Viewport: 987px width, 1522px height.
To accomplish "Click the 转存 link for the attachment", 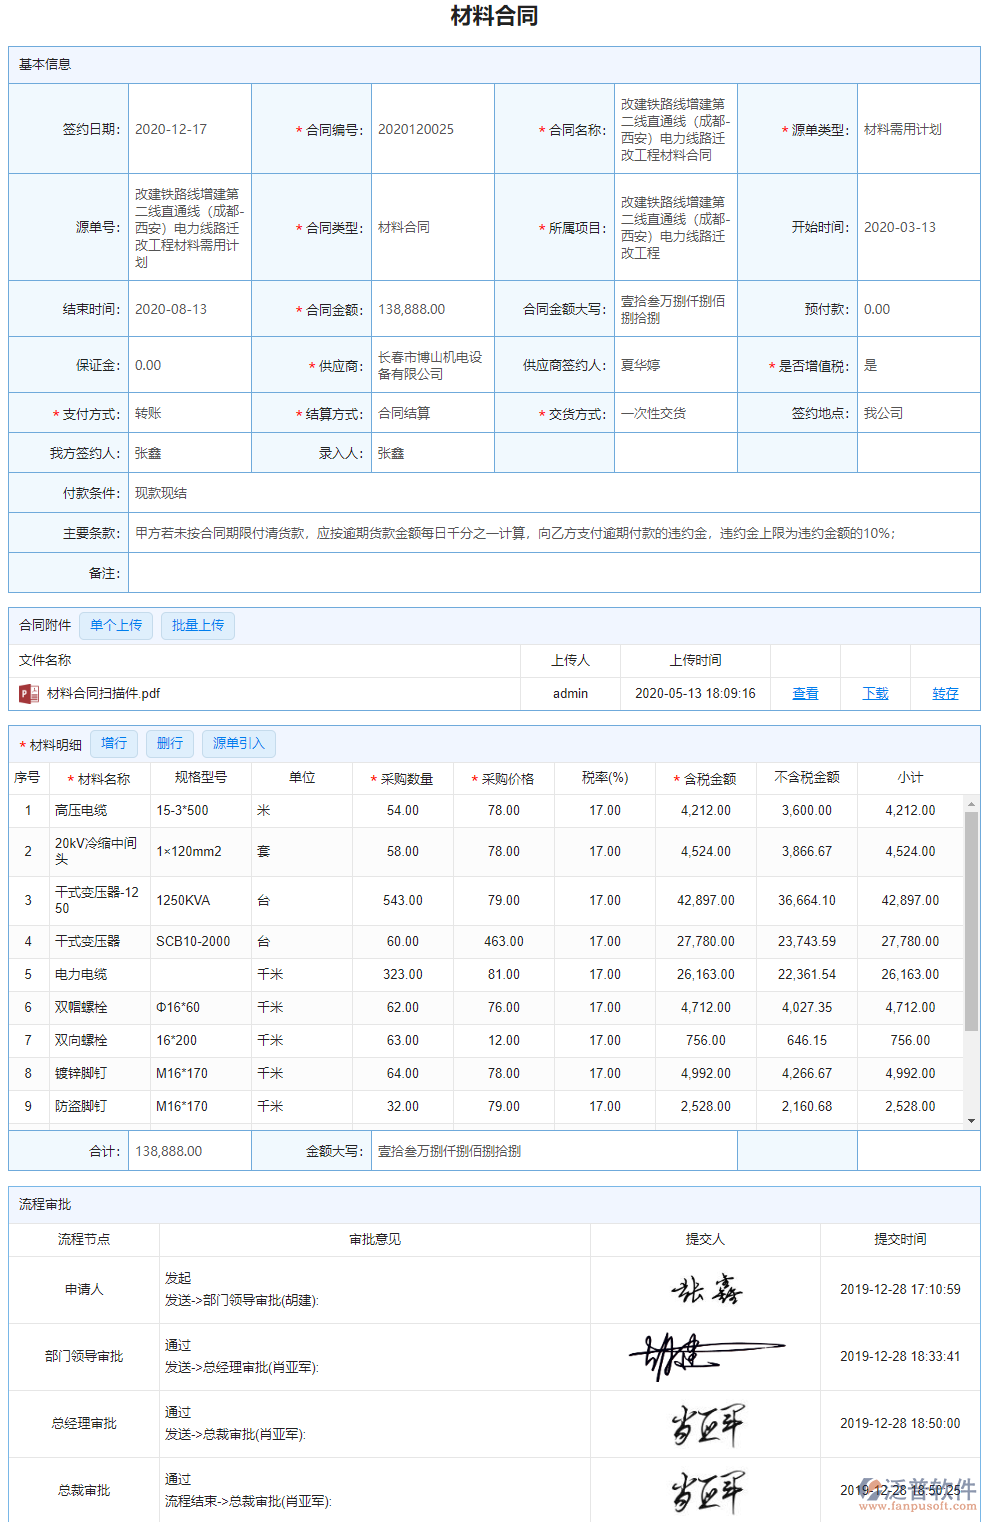I will 945,693.
